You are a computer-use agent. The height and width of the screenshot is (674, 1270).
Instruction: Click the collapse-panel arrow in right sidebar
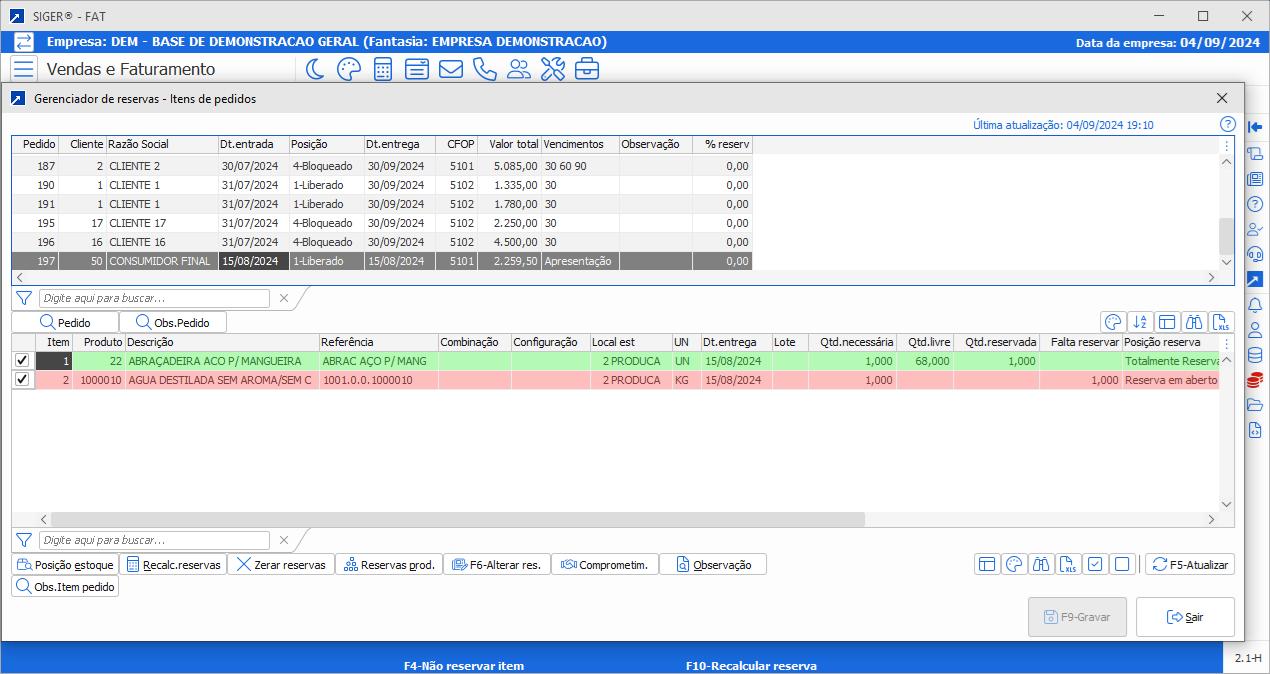(x=1255, y=127)
